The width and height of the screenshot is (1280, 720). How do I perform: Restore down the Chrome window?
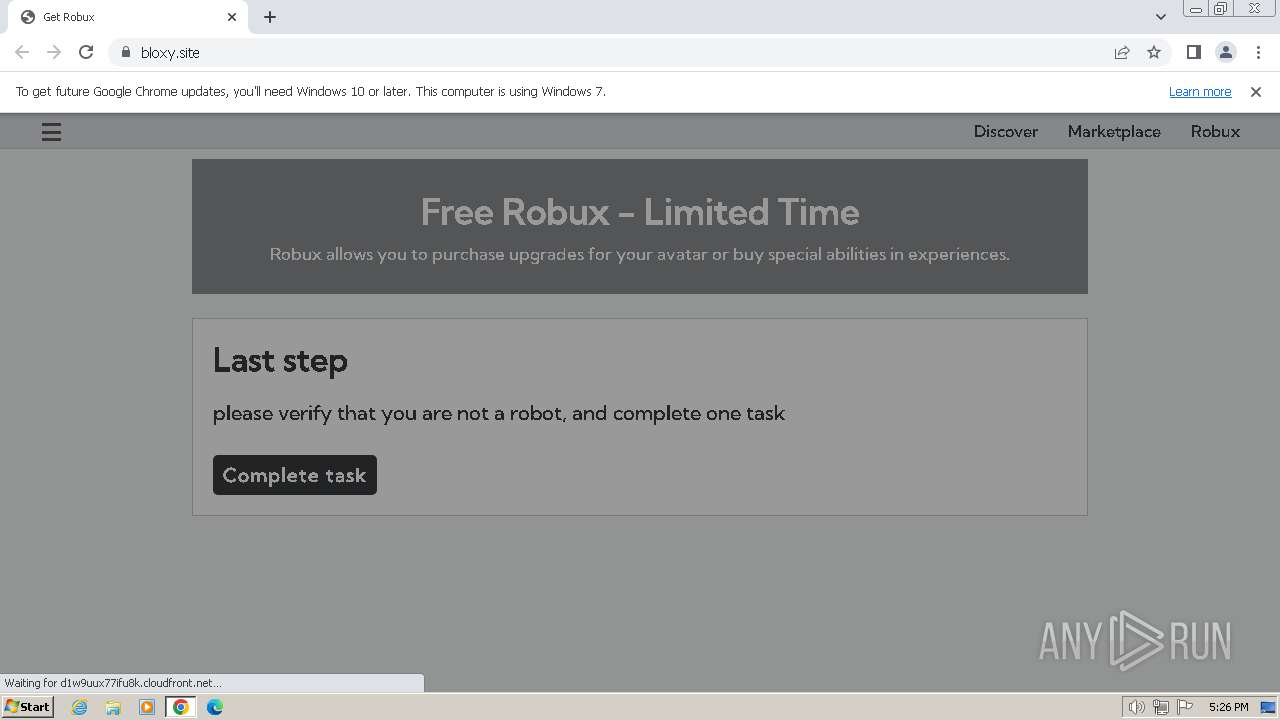click(1221, 9)
